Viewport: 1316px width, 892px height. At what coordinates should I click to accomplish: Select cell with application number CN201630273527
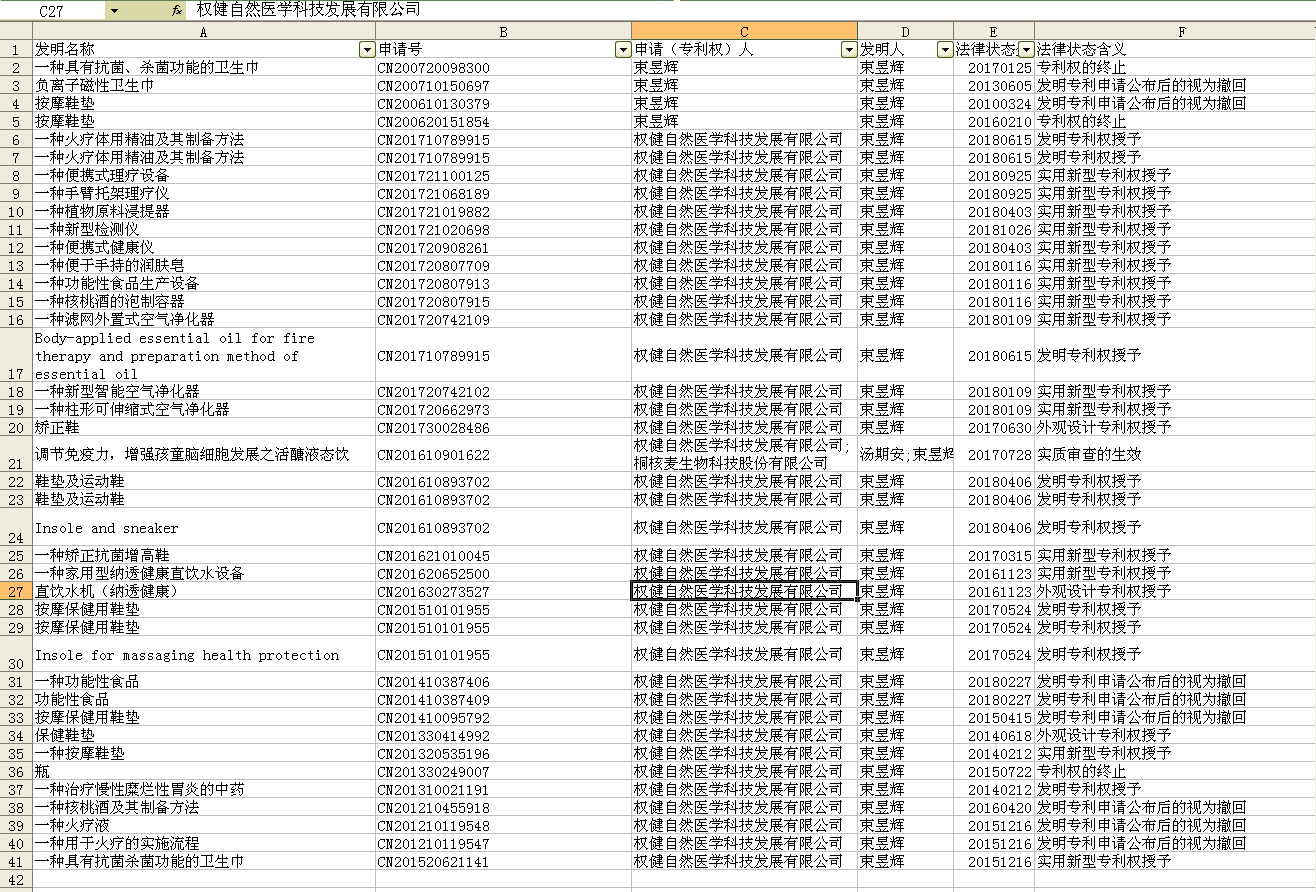click(503, 591)
